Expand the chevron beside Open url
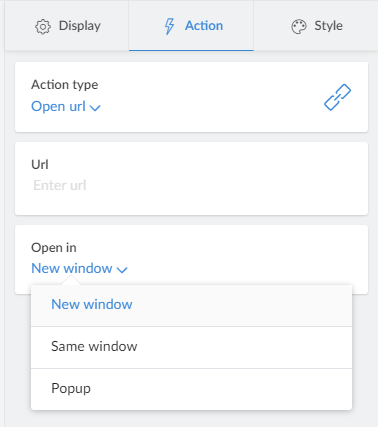The image size is (378, 427). 95,108
